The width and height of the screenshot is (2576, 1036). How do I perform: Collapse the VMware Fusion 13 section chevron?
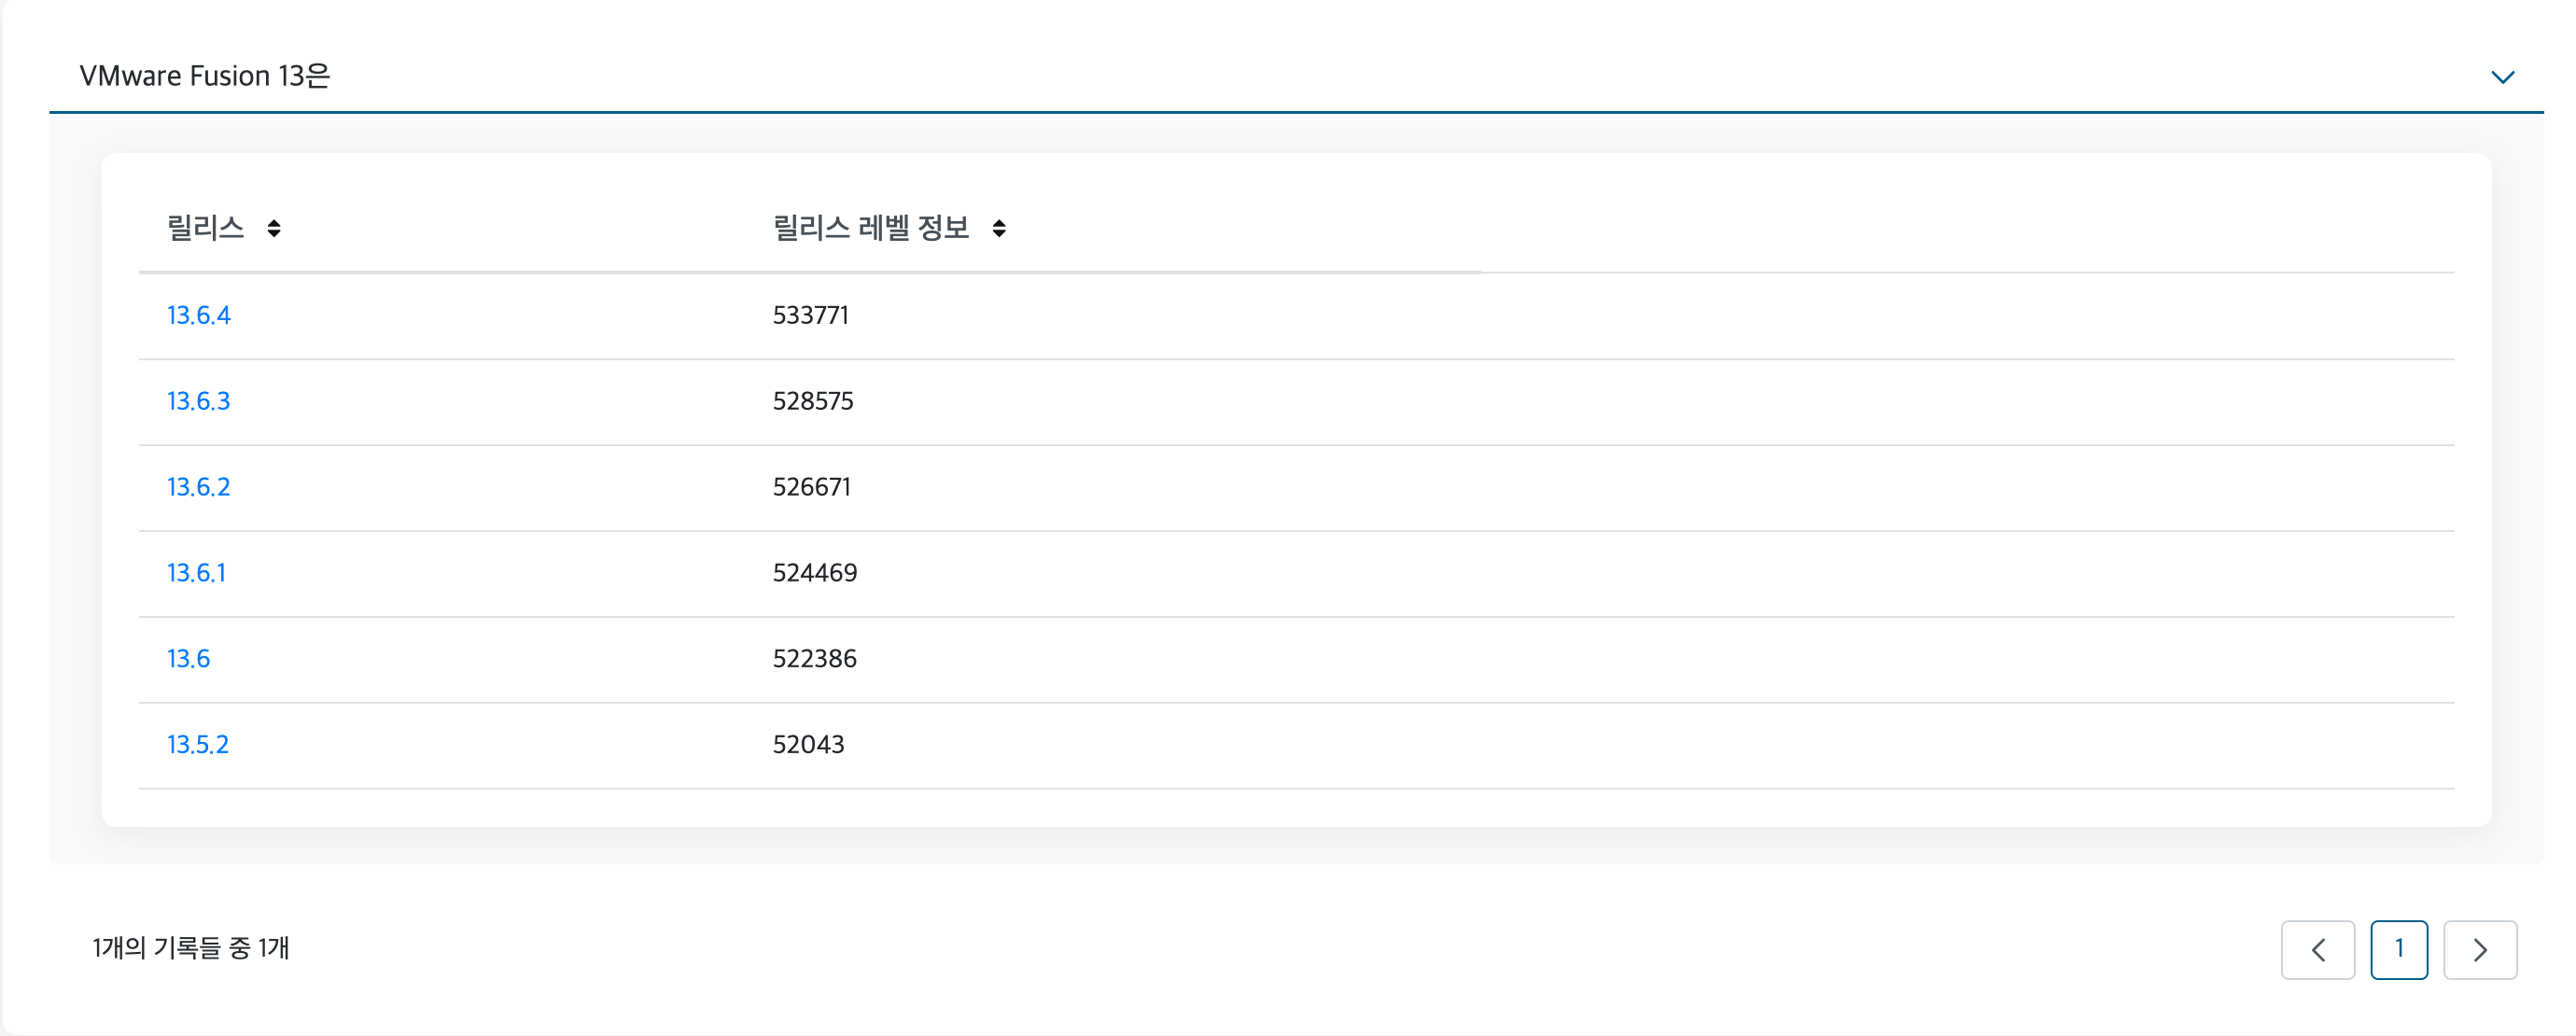pyautogui.click(x=2502, y=77)
